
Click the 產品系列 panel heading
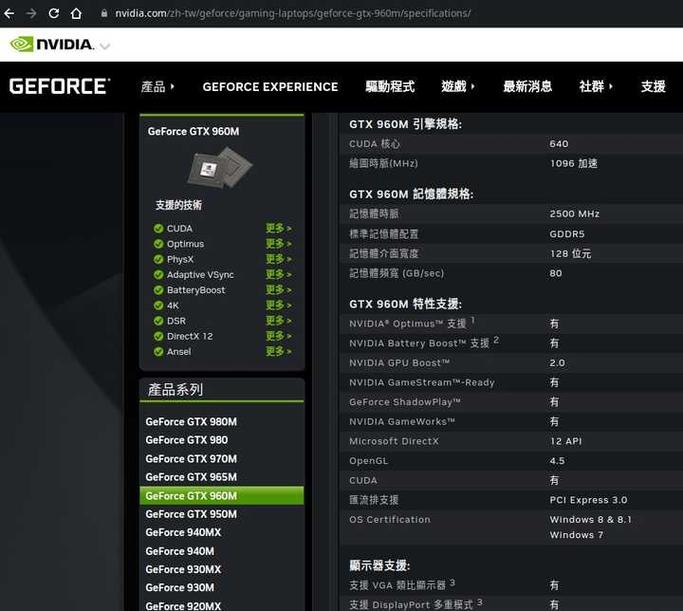[175, 389]
